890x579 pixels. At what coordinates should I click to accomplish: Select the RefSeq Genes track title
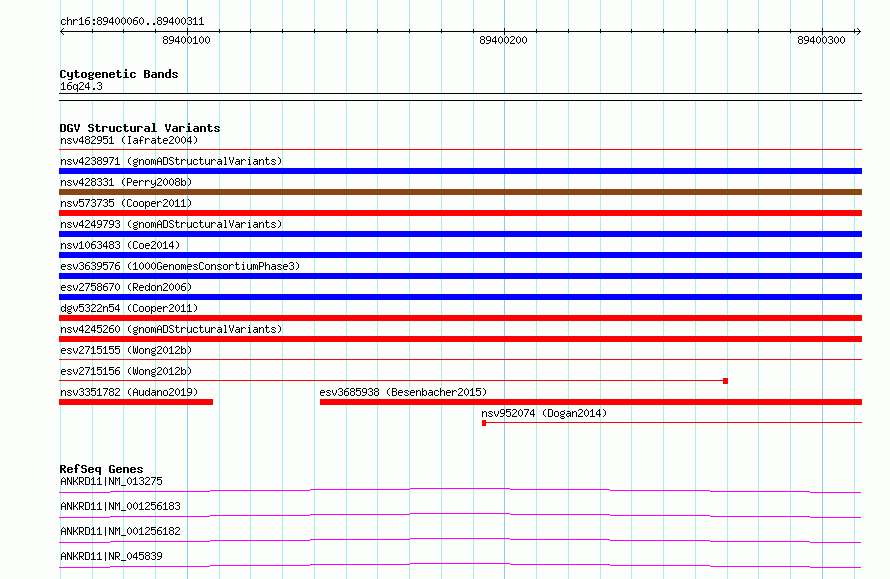point(101,469)
